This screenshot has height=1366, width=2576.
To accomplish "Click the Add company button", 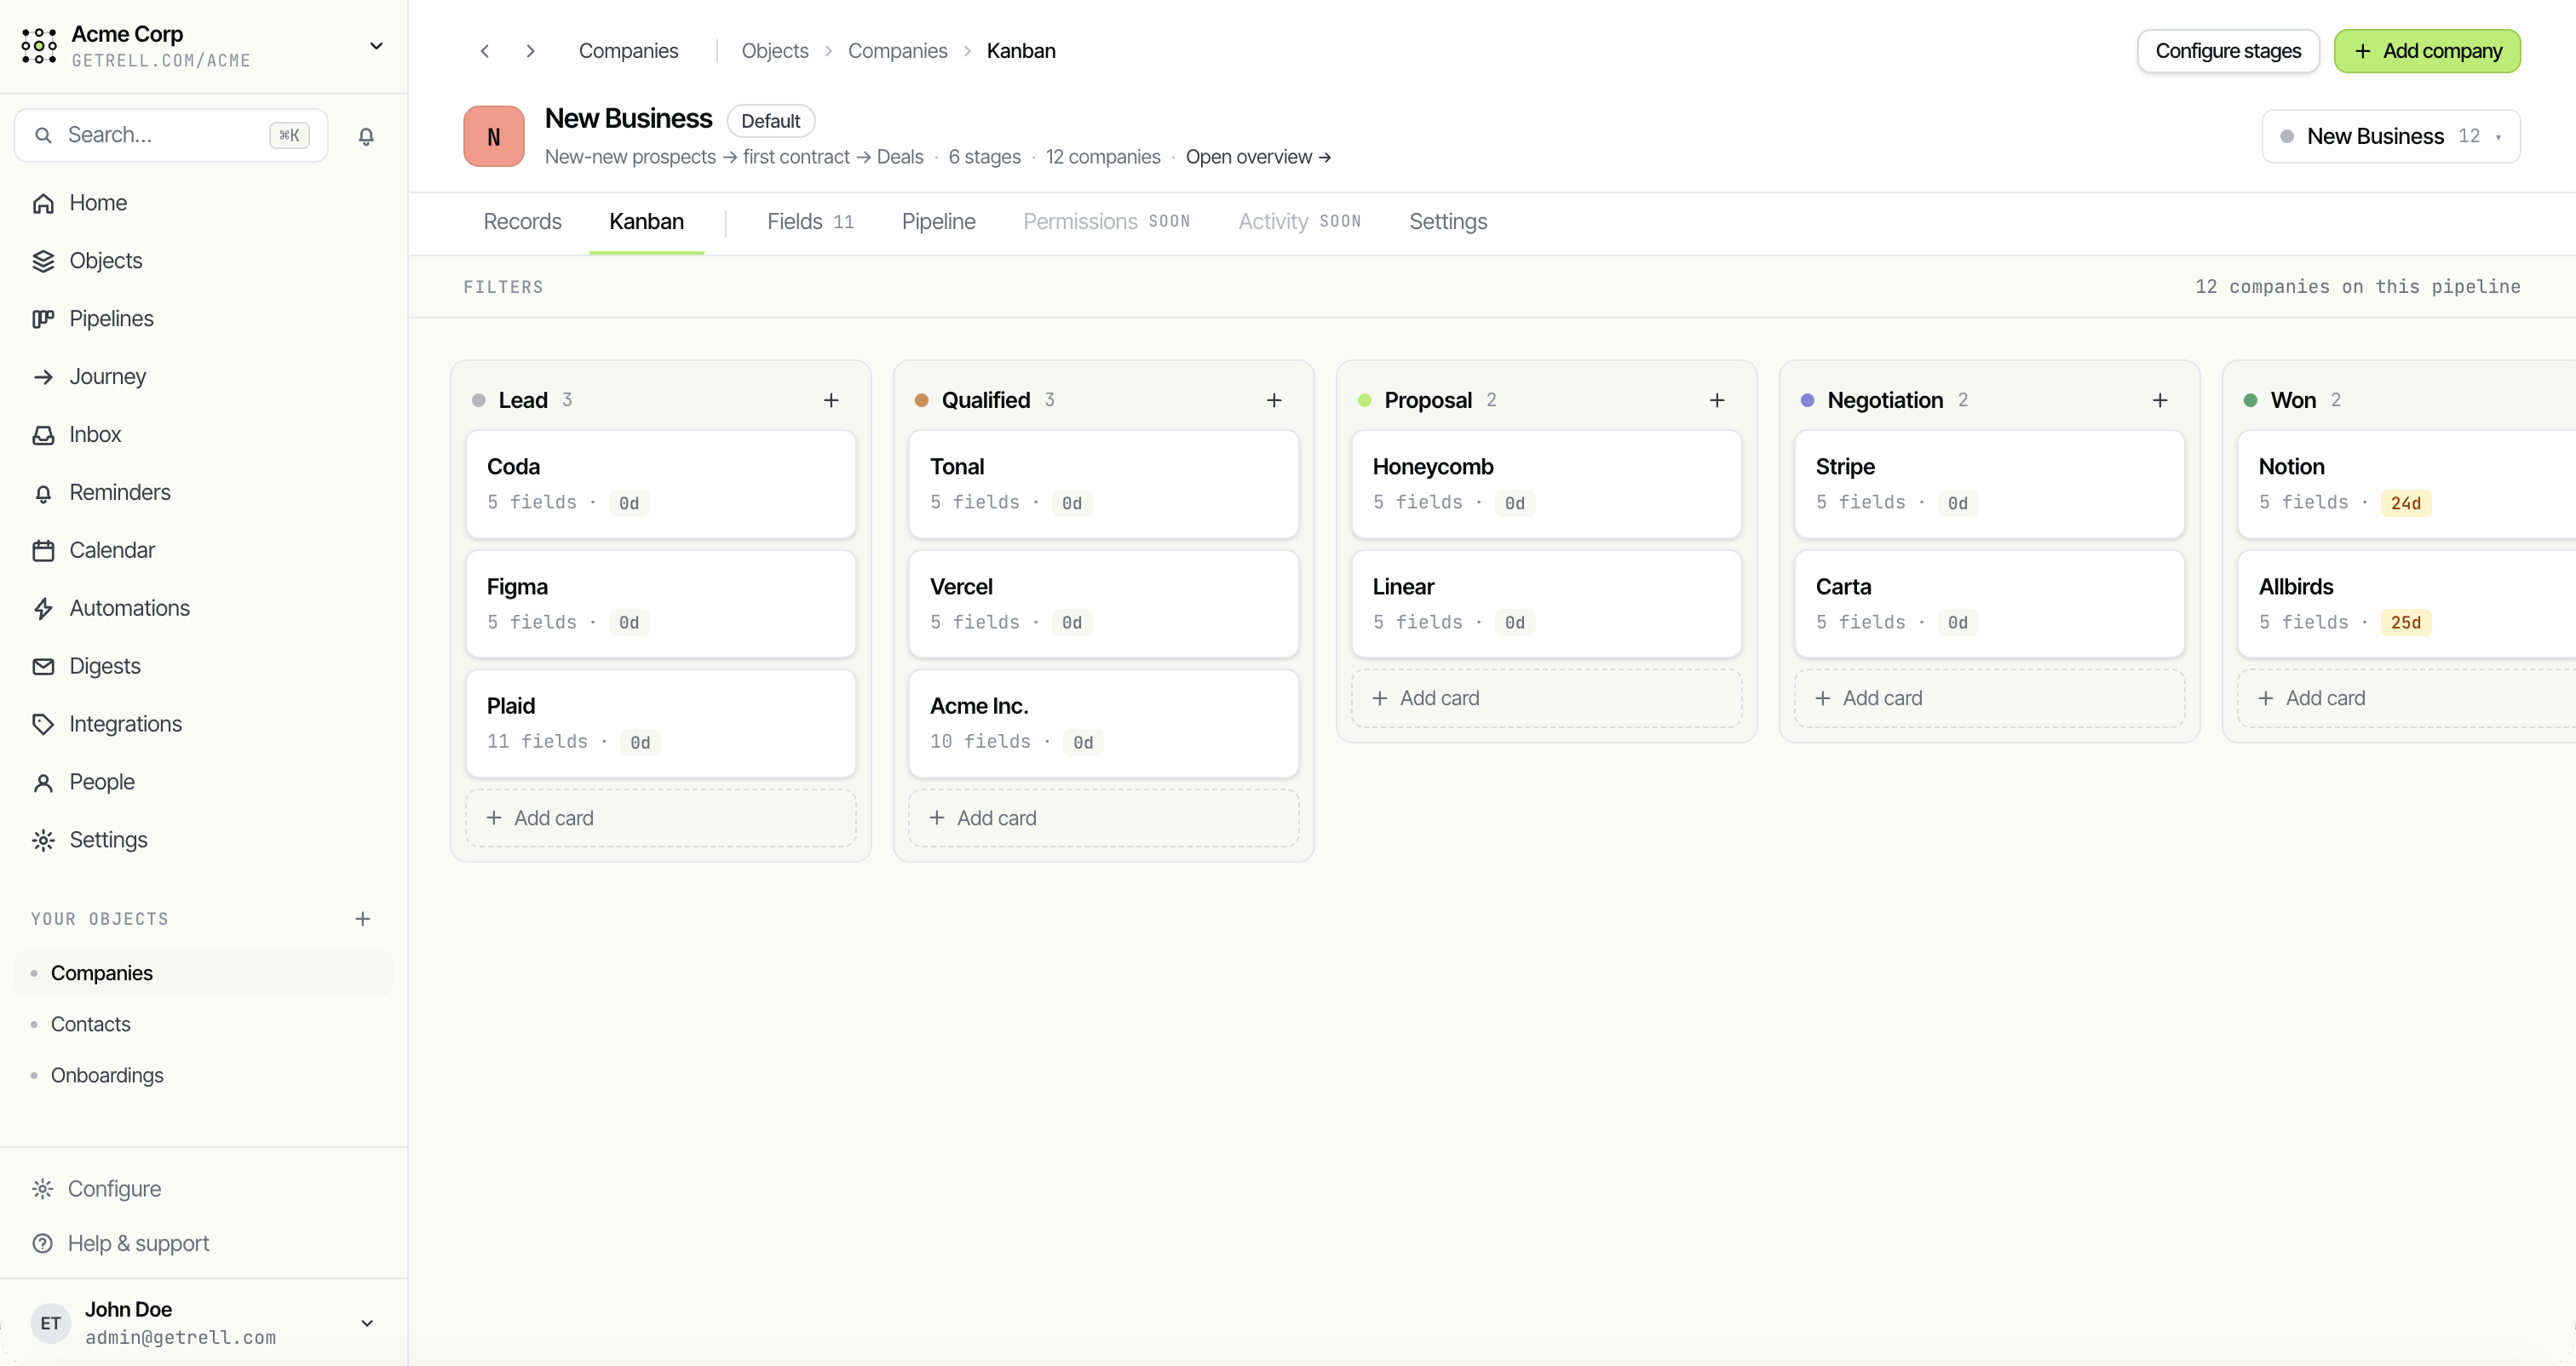I will click(x=2427, y=51).
